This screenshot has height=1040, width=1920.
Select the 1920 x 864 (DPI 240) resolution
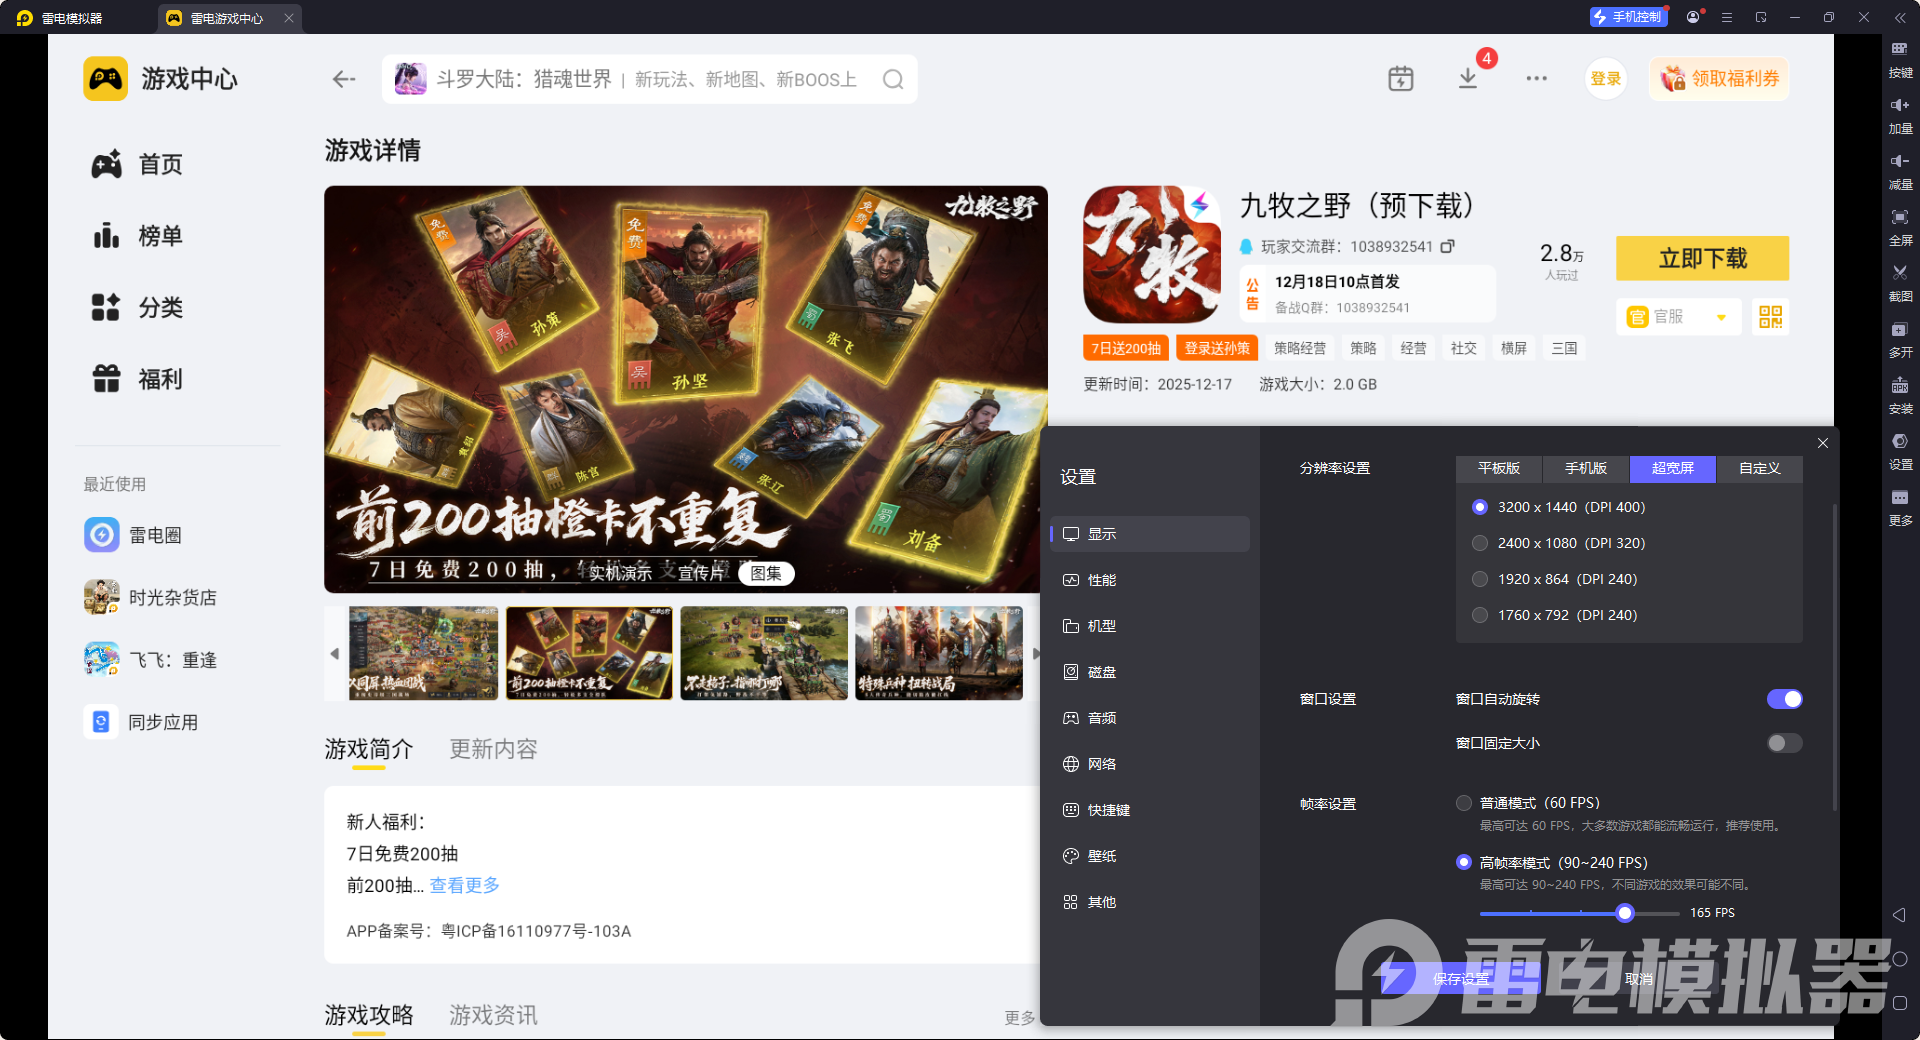[x=1480, y=579]
